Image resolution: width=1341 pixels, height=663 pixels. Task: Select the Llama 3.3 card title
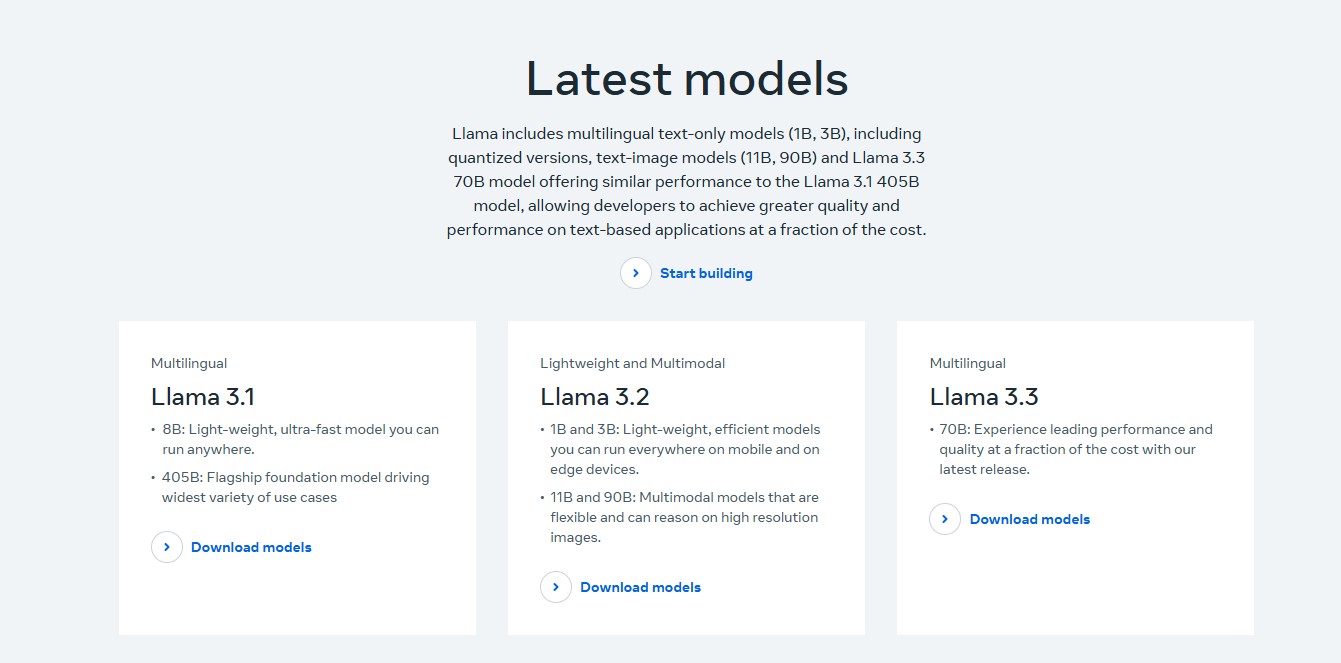point(984,397)
